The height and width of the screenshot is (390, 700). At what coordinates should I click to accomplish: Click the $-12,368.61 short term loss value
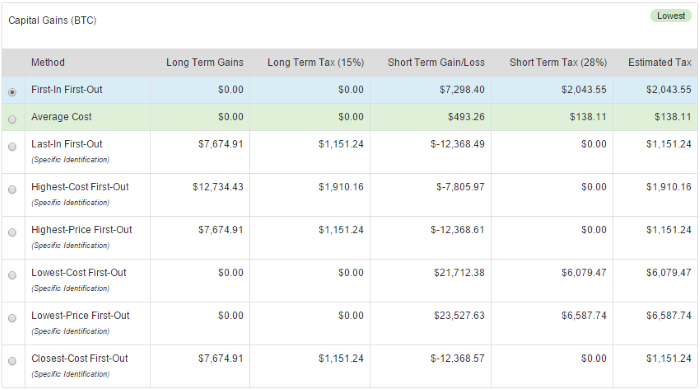pos(458,230)
